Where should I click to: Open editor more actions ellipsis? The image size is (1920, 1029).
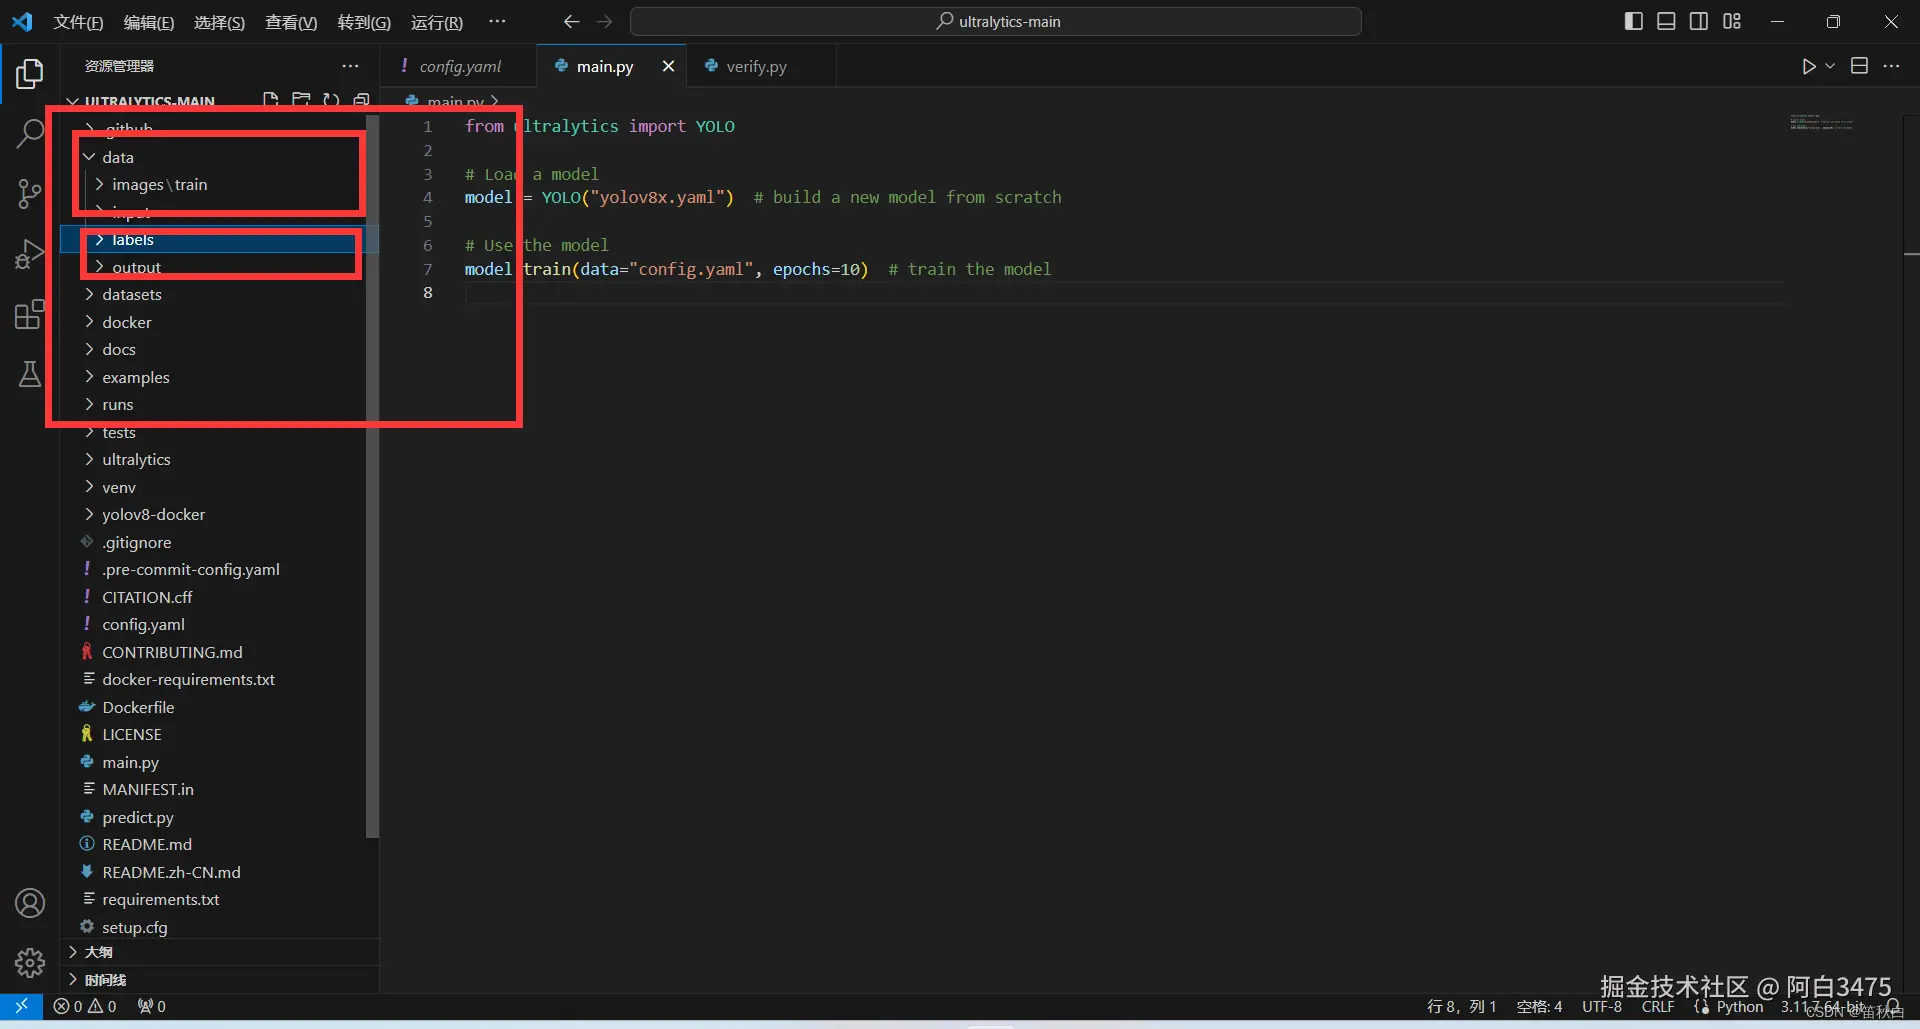point(1891,66)
